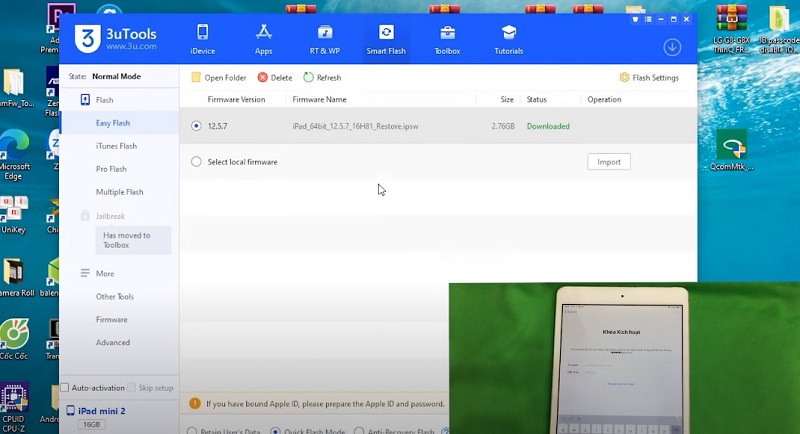The height and width of the screenshot is (434, 800).
Task: Click the Status column header
Action: tap(536, 99)
